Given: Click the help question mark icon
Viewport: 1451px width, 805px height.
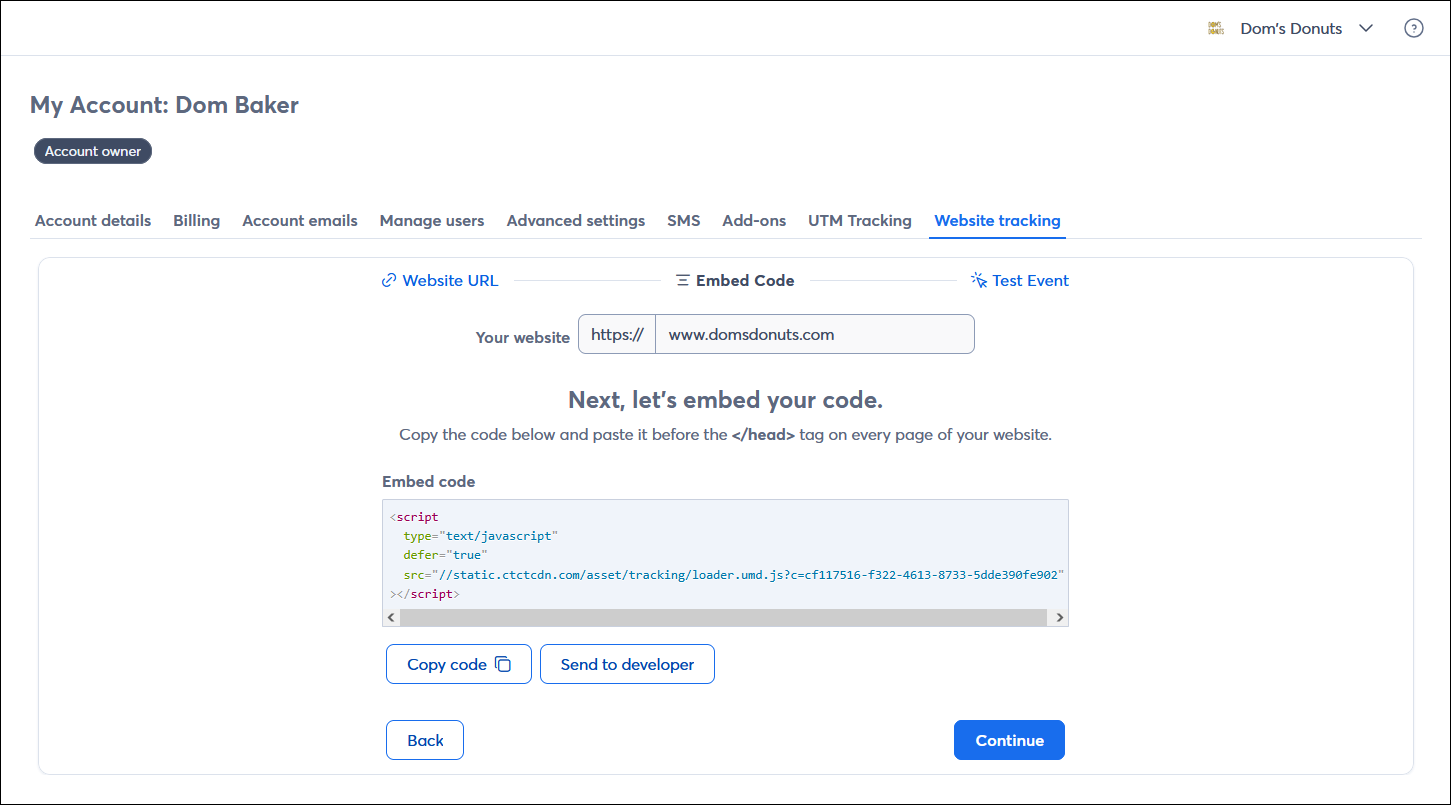Looking at the screenshot, I should [x=1413, y=28].
